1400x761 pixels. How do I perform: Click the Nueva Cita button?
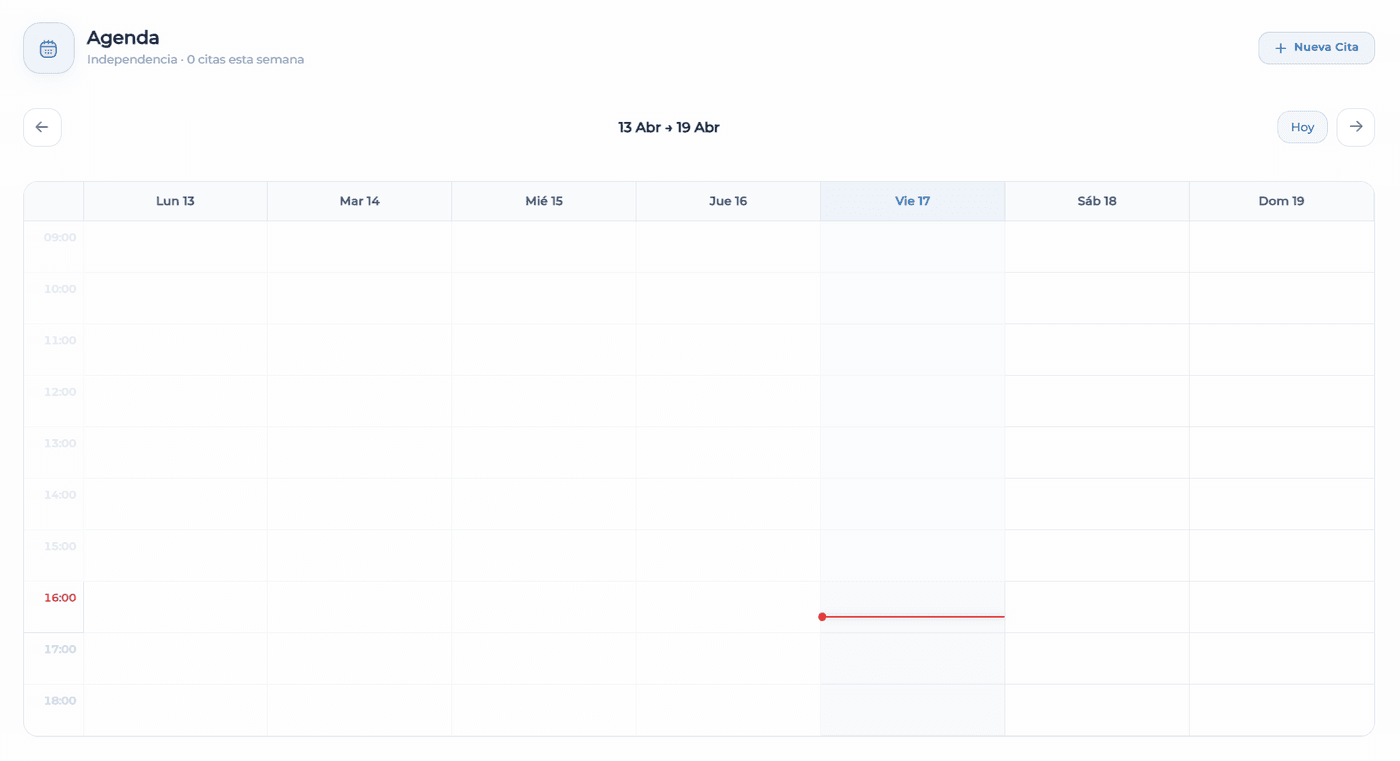(x=1316, y=48)
